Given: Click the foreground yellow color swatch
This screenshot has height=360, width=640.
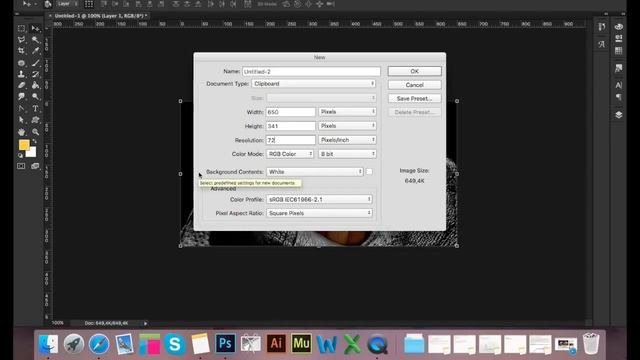Looking at the screenshot, I should pyautogui.click(x=24, y=145).
